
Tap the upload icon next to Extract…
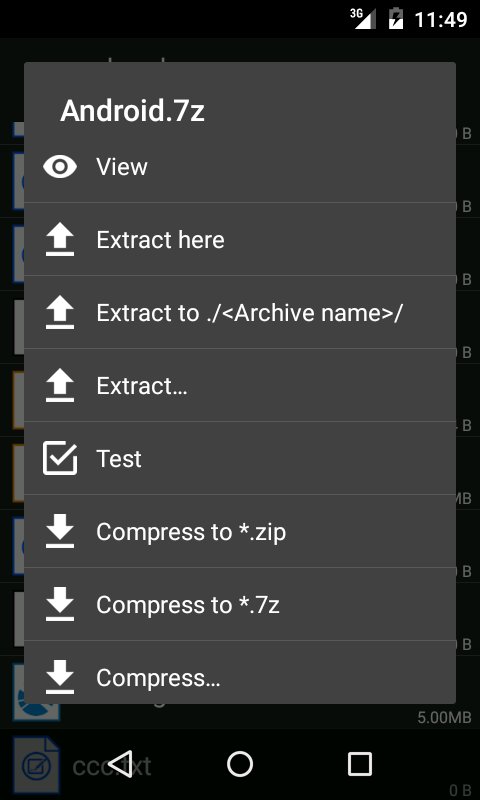click(60, 386)
